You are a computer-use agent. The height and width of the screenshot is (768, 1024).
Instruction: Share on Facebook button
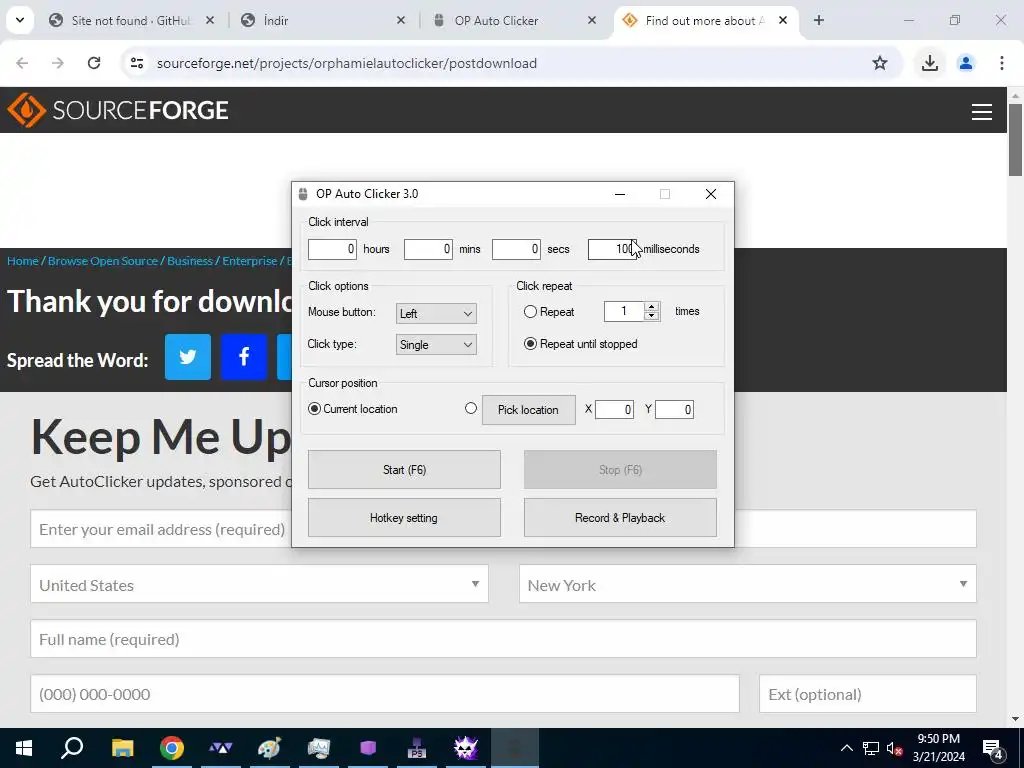pyautogui.click(x=244, y=357)
